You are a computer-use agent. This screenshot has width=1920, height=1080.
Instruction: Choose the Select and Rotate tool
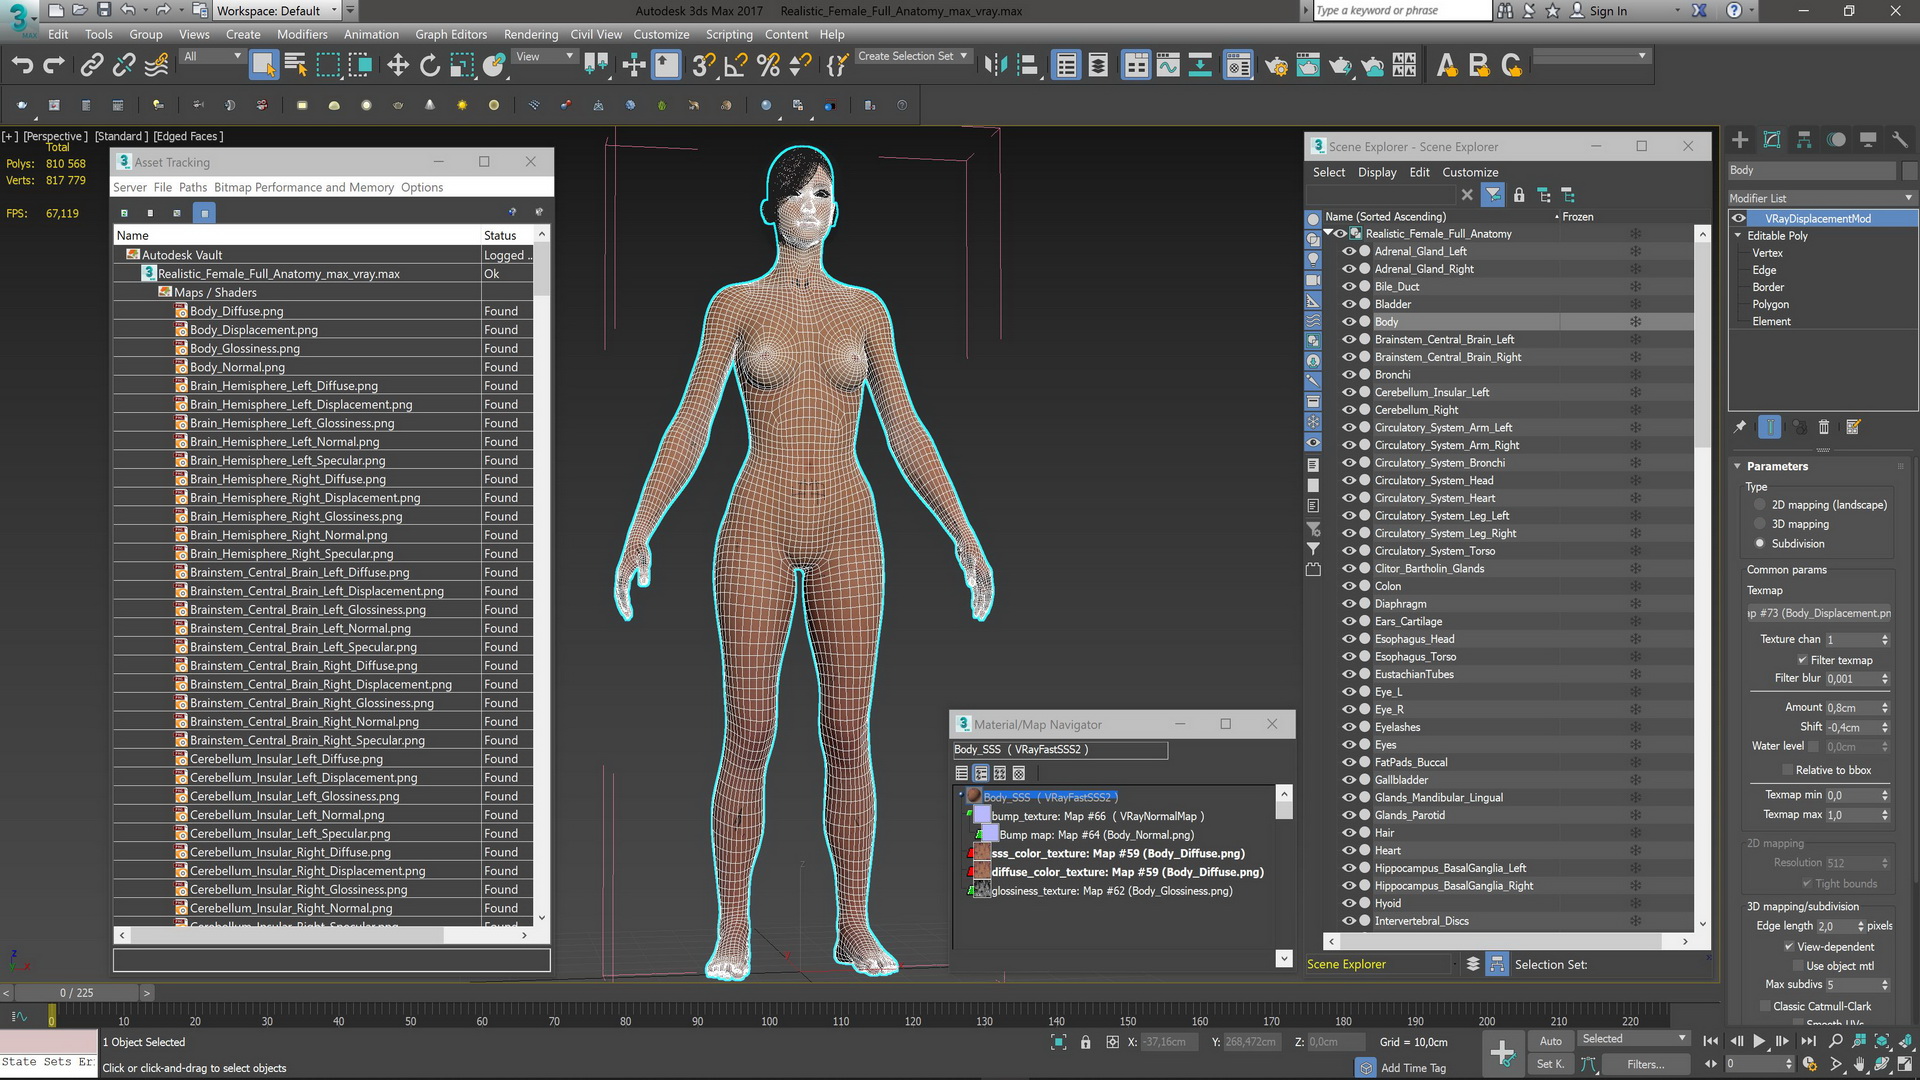(430, 66)
